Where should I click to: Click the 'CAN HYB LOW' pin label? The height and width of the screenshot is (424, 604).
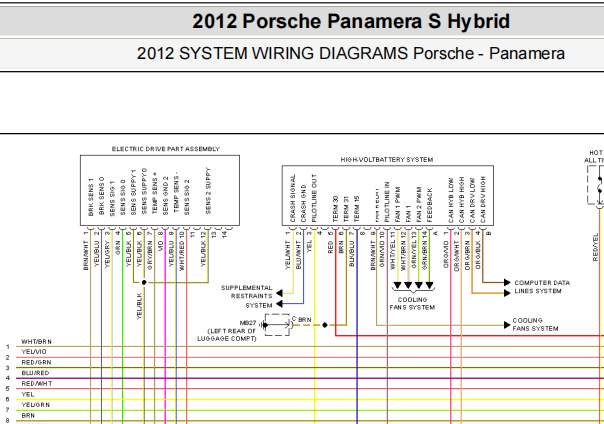(x=451, y=200)
